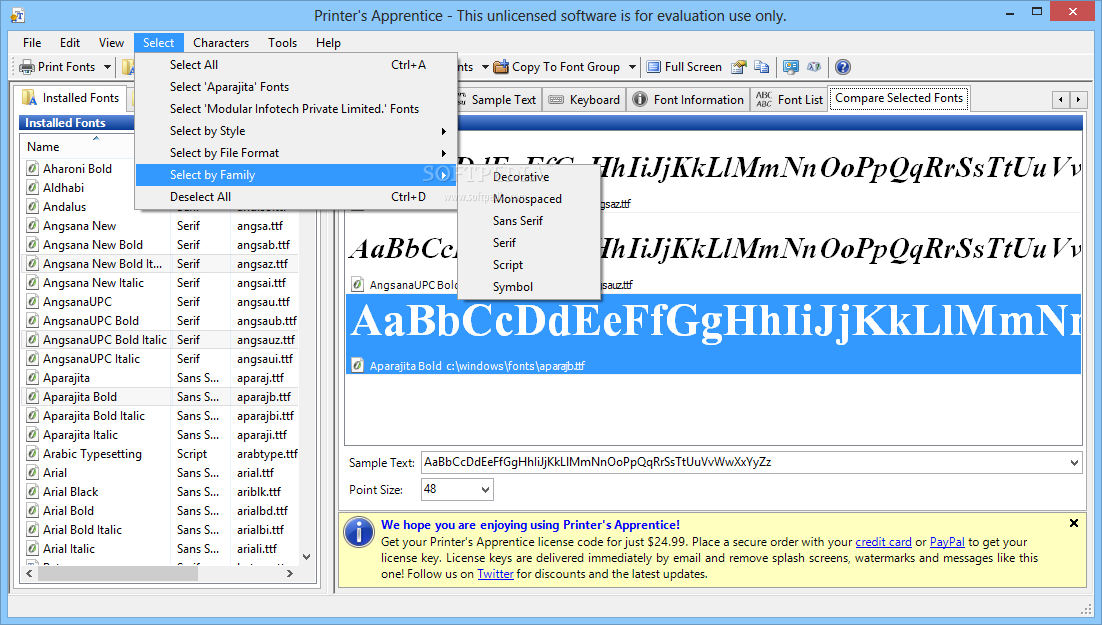Select Aharoni Bold in the font list
Viewport: 1102px width, 625px height.
[77, 169]
